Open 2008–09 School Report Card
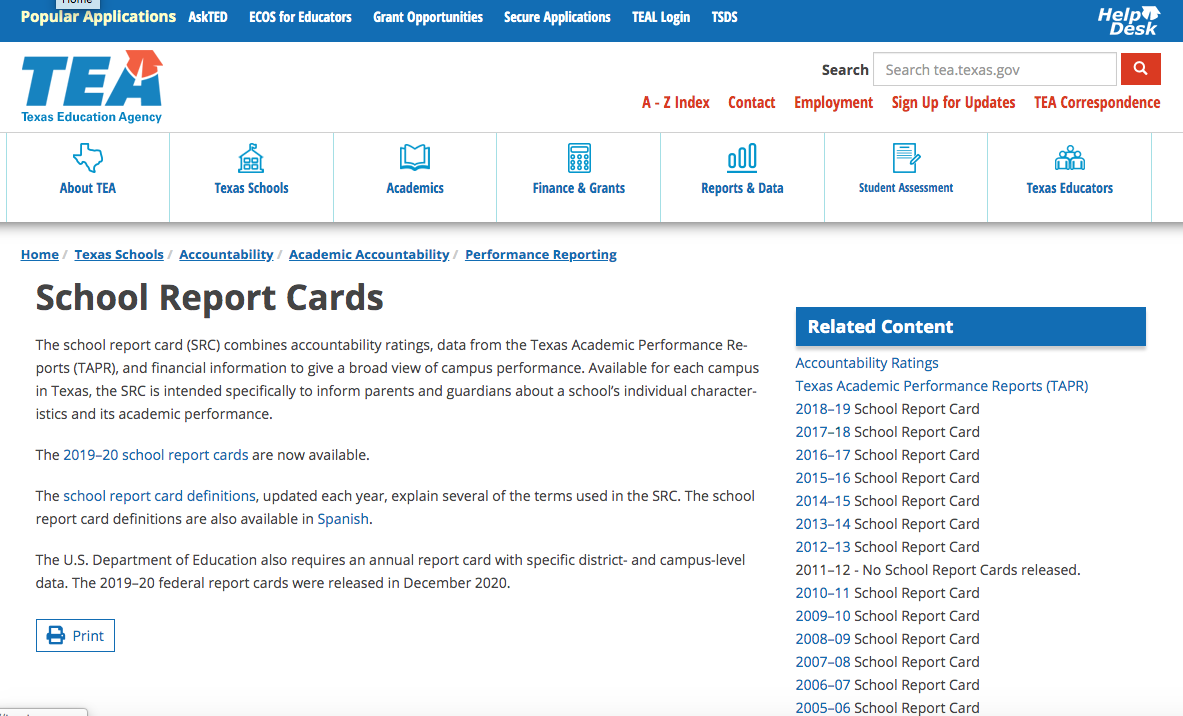Viewport: 1183px width, 716px height. 822,639
